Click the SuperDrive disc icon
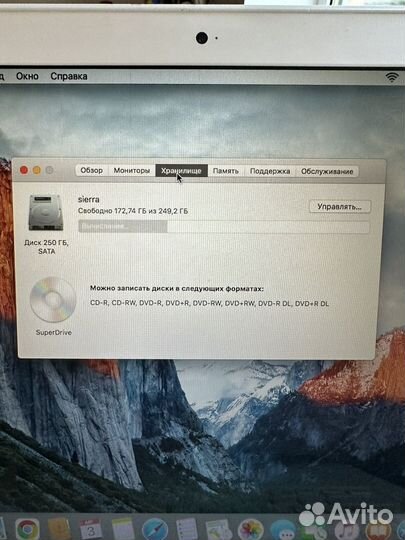The image size is (405, 540). [x=53, y=300]
